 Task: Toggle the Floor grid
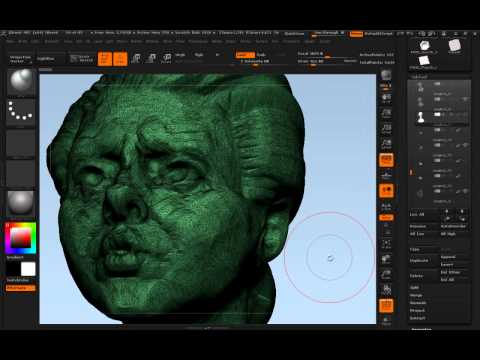tap(386, 175)
